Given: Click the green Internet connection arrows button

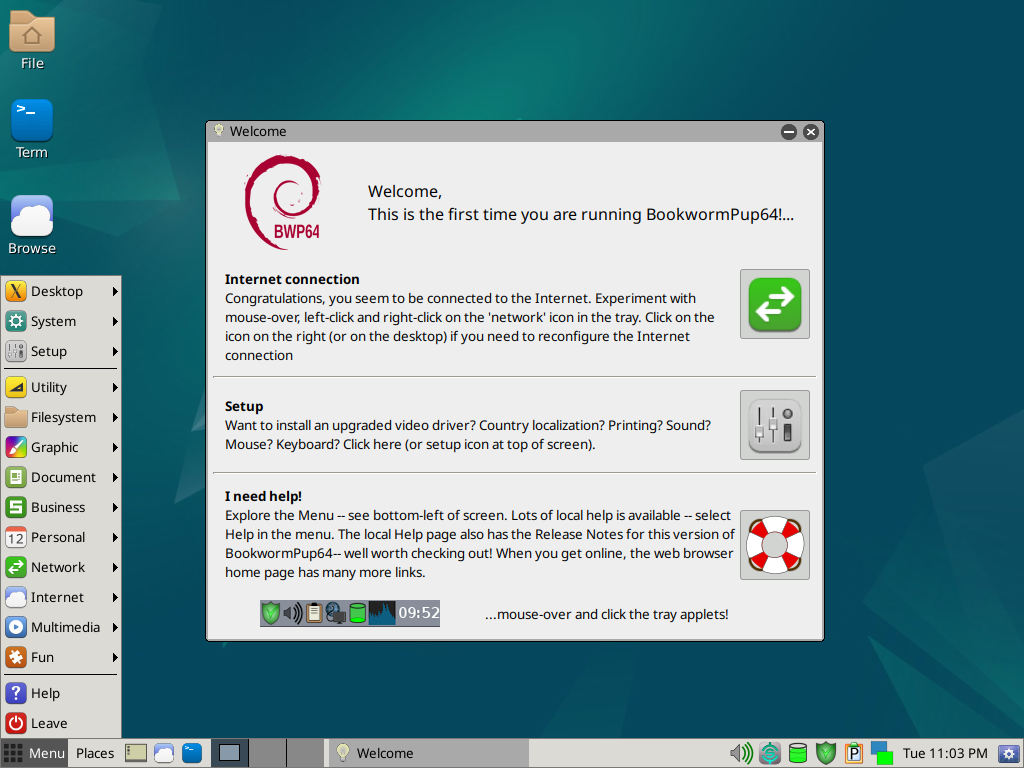Looking at the screenshot, I should (x=775, y=304).
